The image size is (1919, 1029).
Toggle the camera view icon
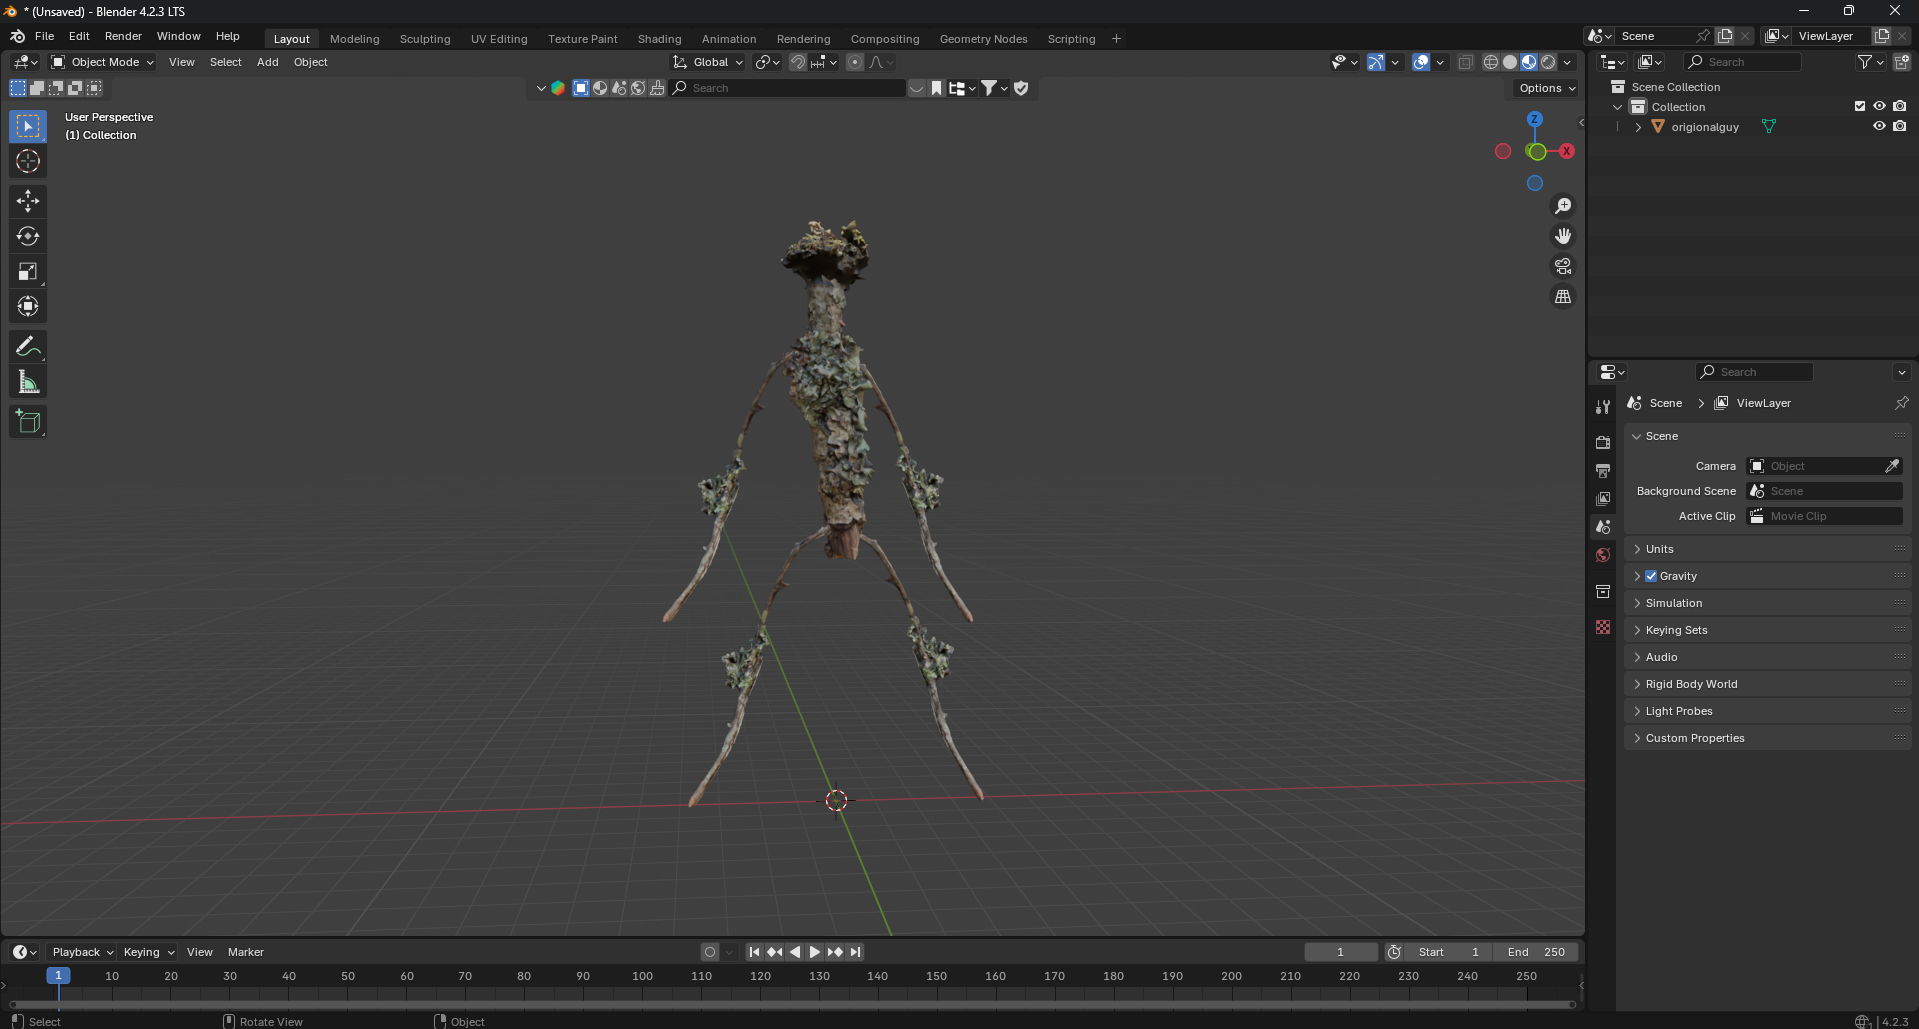pos(1563,266)
